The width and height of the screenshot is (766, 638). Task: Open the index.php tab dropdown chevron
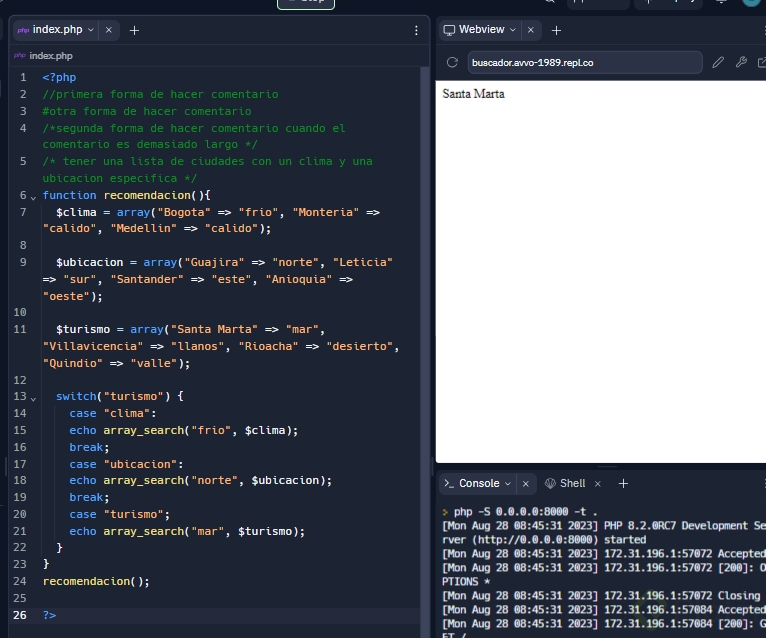coord(91,30)
